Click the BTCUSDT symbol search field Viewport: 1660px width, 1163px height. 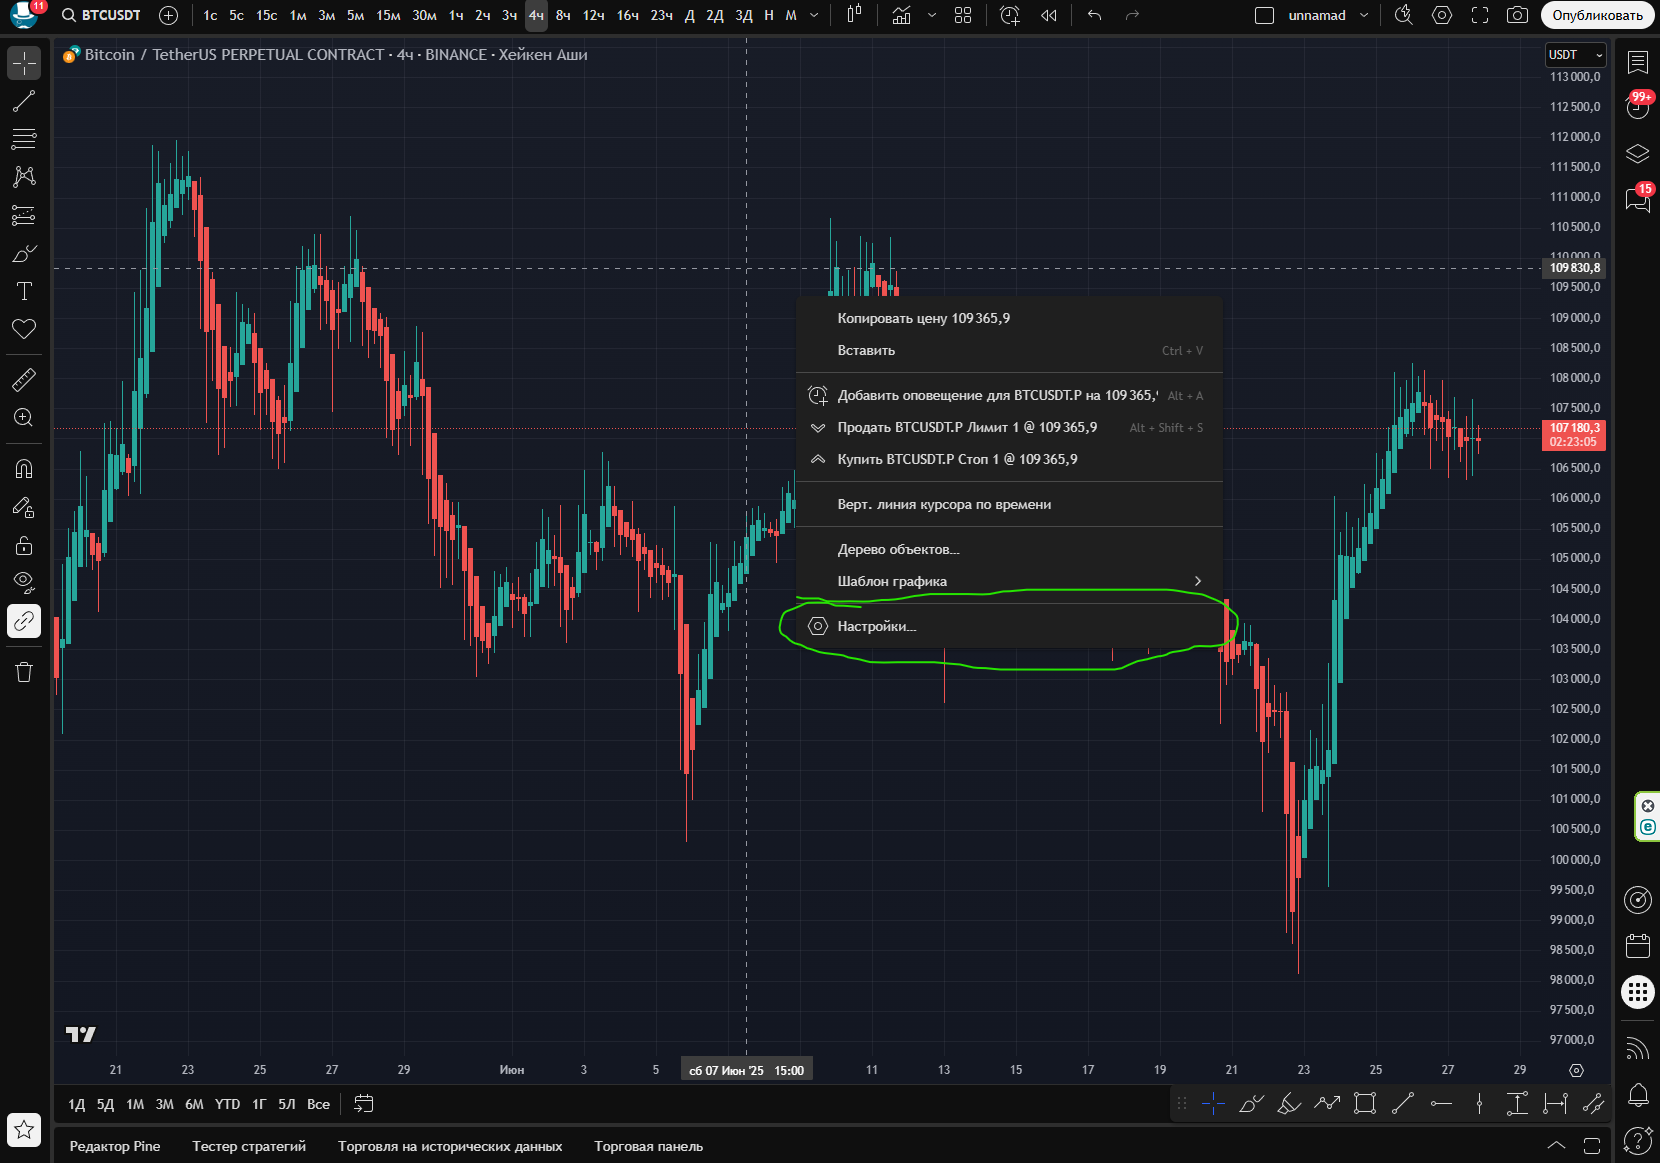102,16
